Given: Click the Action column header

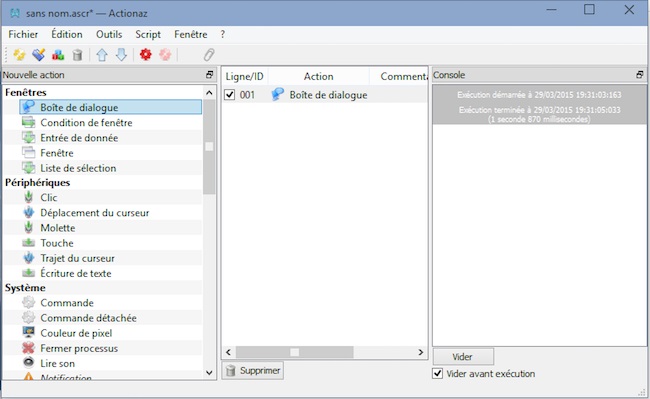Looking at the screenshot, I should coord(318,76).
